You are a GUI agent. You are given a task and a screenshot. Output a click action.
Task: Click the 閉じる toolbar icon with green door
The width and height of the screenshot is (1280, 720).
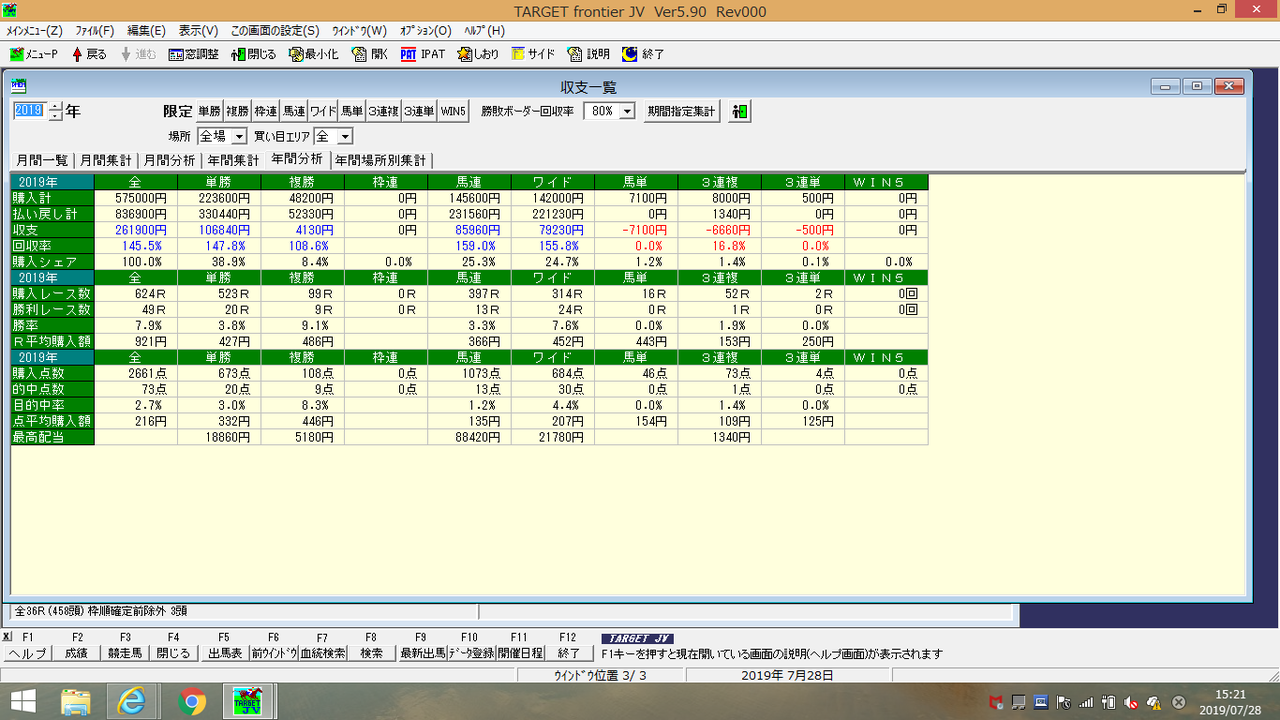click(253, 54)
